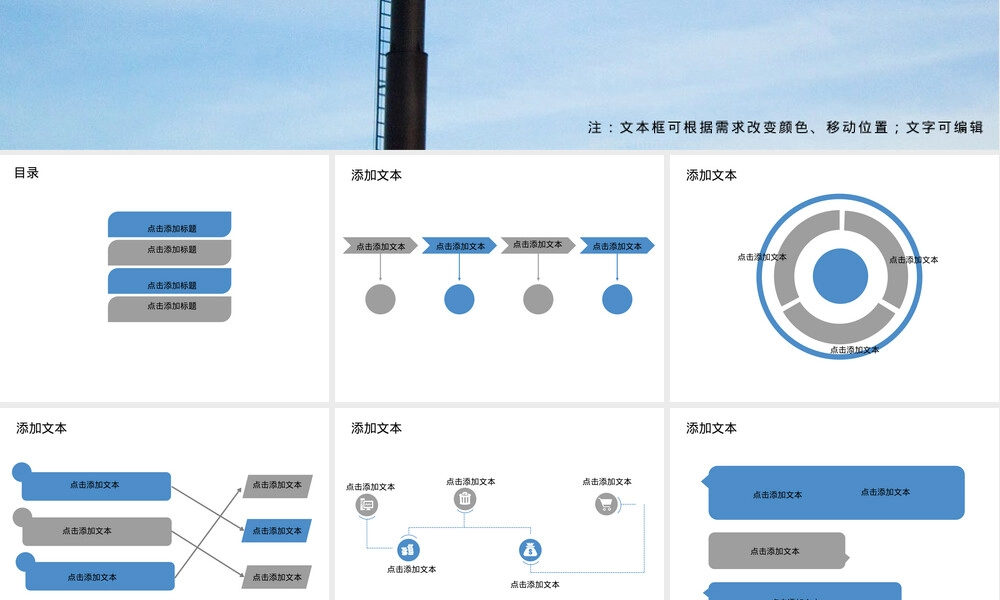Select the gray speech bubble 点击添加文本
The height and width of the screenshot is (600, 1000).
pos(779,551)
